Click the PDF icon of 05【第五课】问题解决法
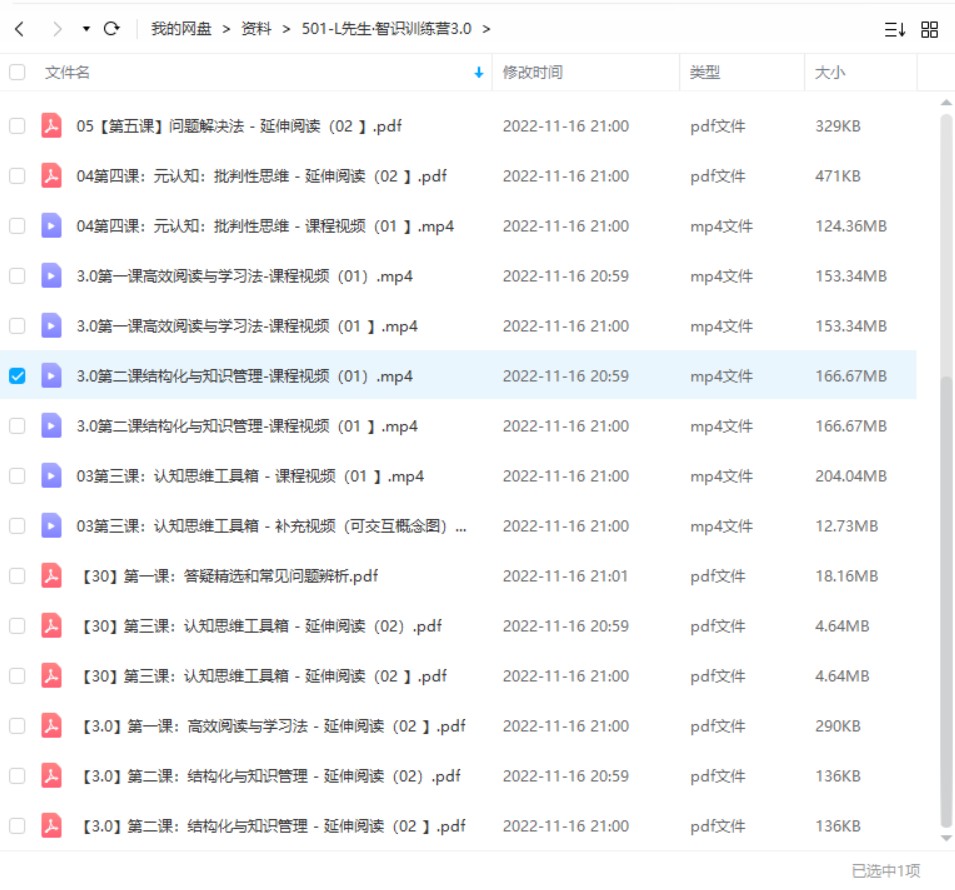 [51, 126]
